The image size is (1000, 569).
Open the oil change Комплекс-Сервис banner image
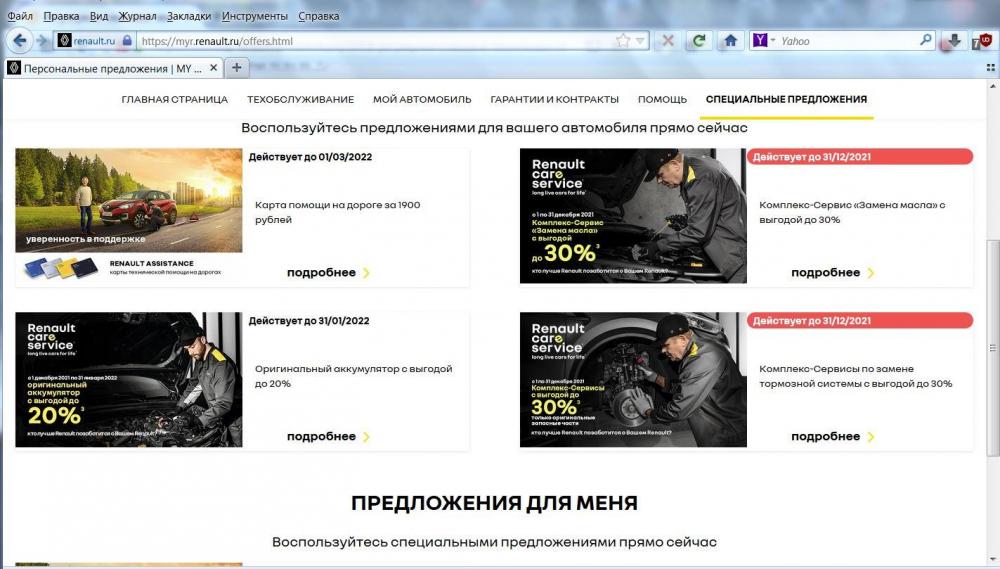(633, 216)
